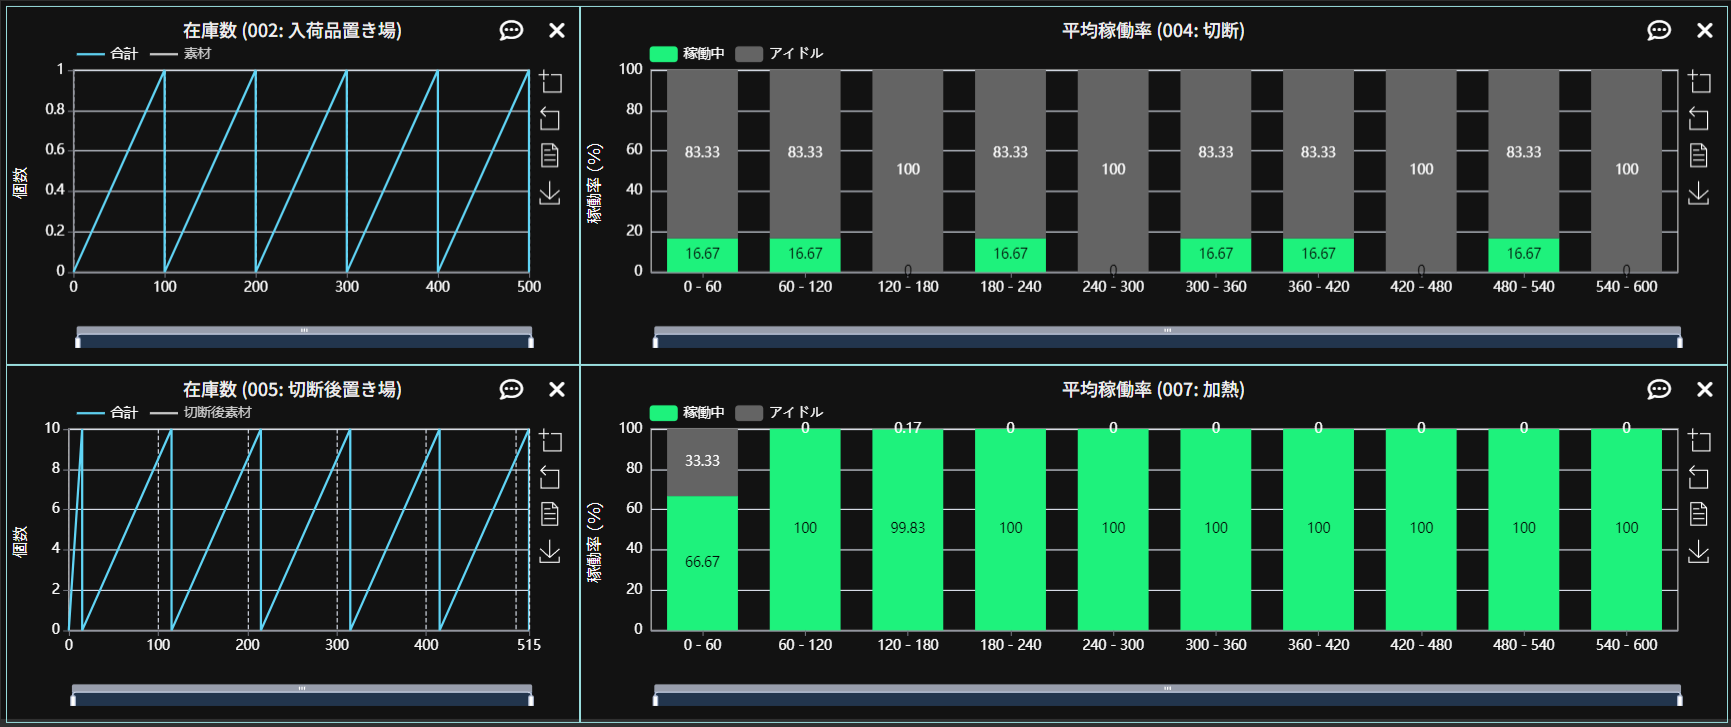Save 在庫数 (002: 入荷品置き場) chart as image
The width and height of the screenshot is (1731, 727).
click(x=550, y=193)
